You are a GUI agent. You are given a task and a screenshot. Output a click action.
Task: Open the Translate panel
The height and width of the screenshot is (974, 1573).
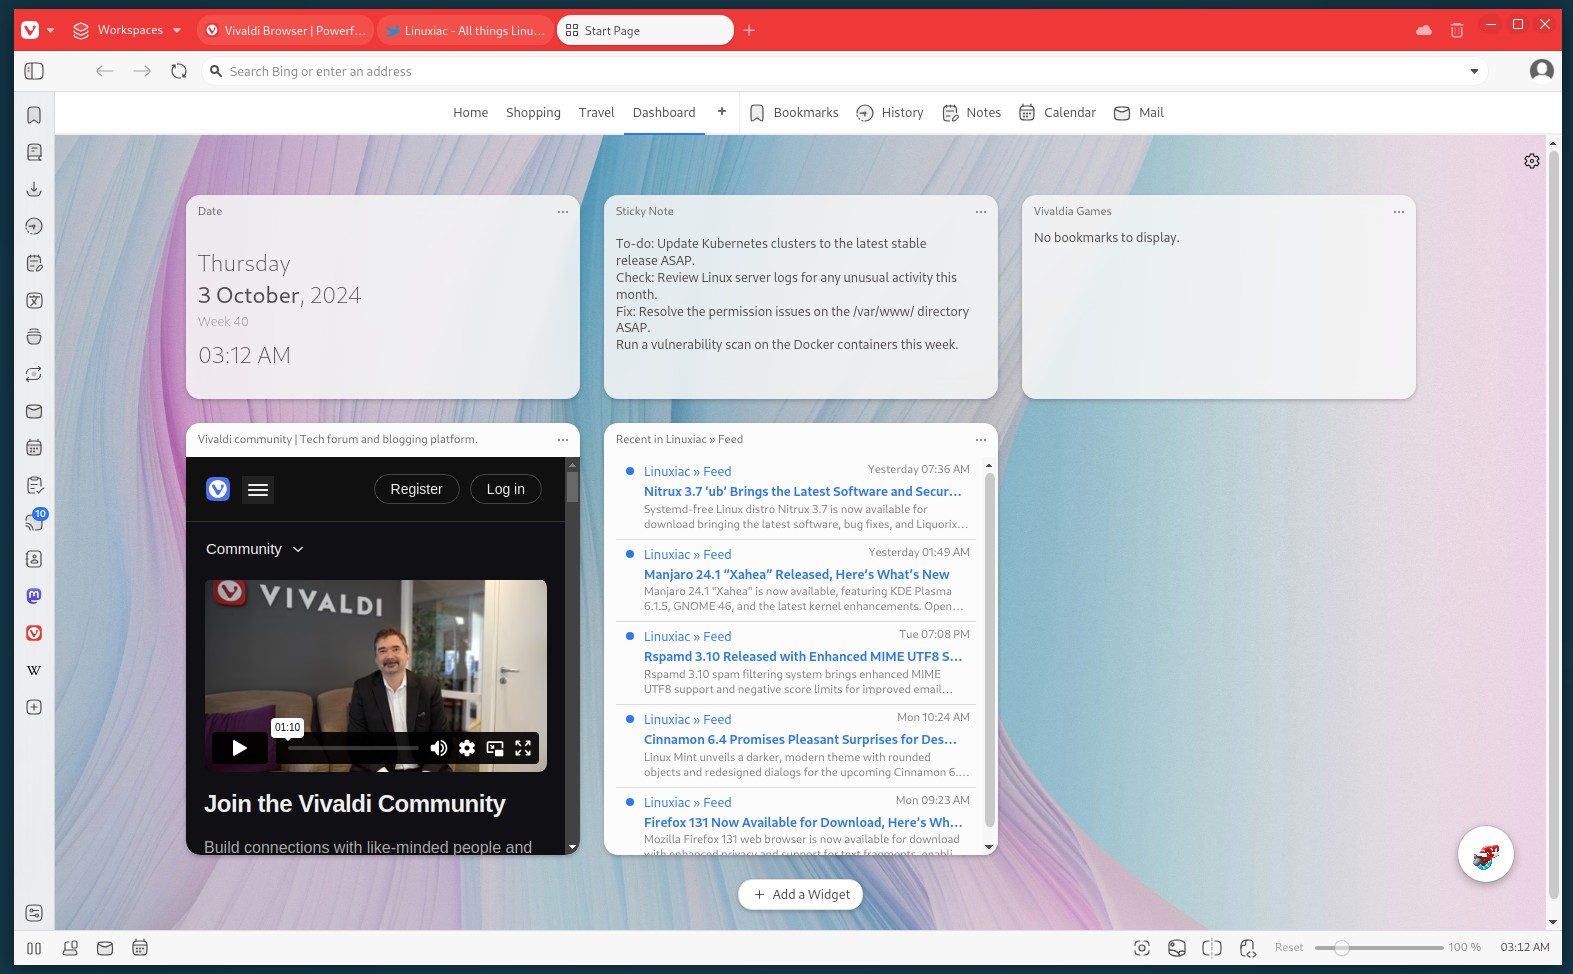34,300
